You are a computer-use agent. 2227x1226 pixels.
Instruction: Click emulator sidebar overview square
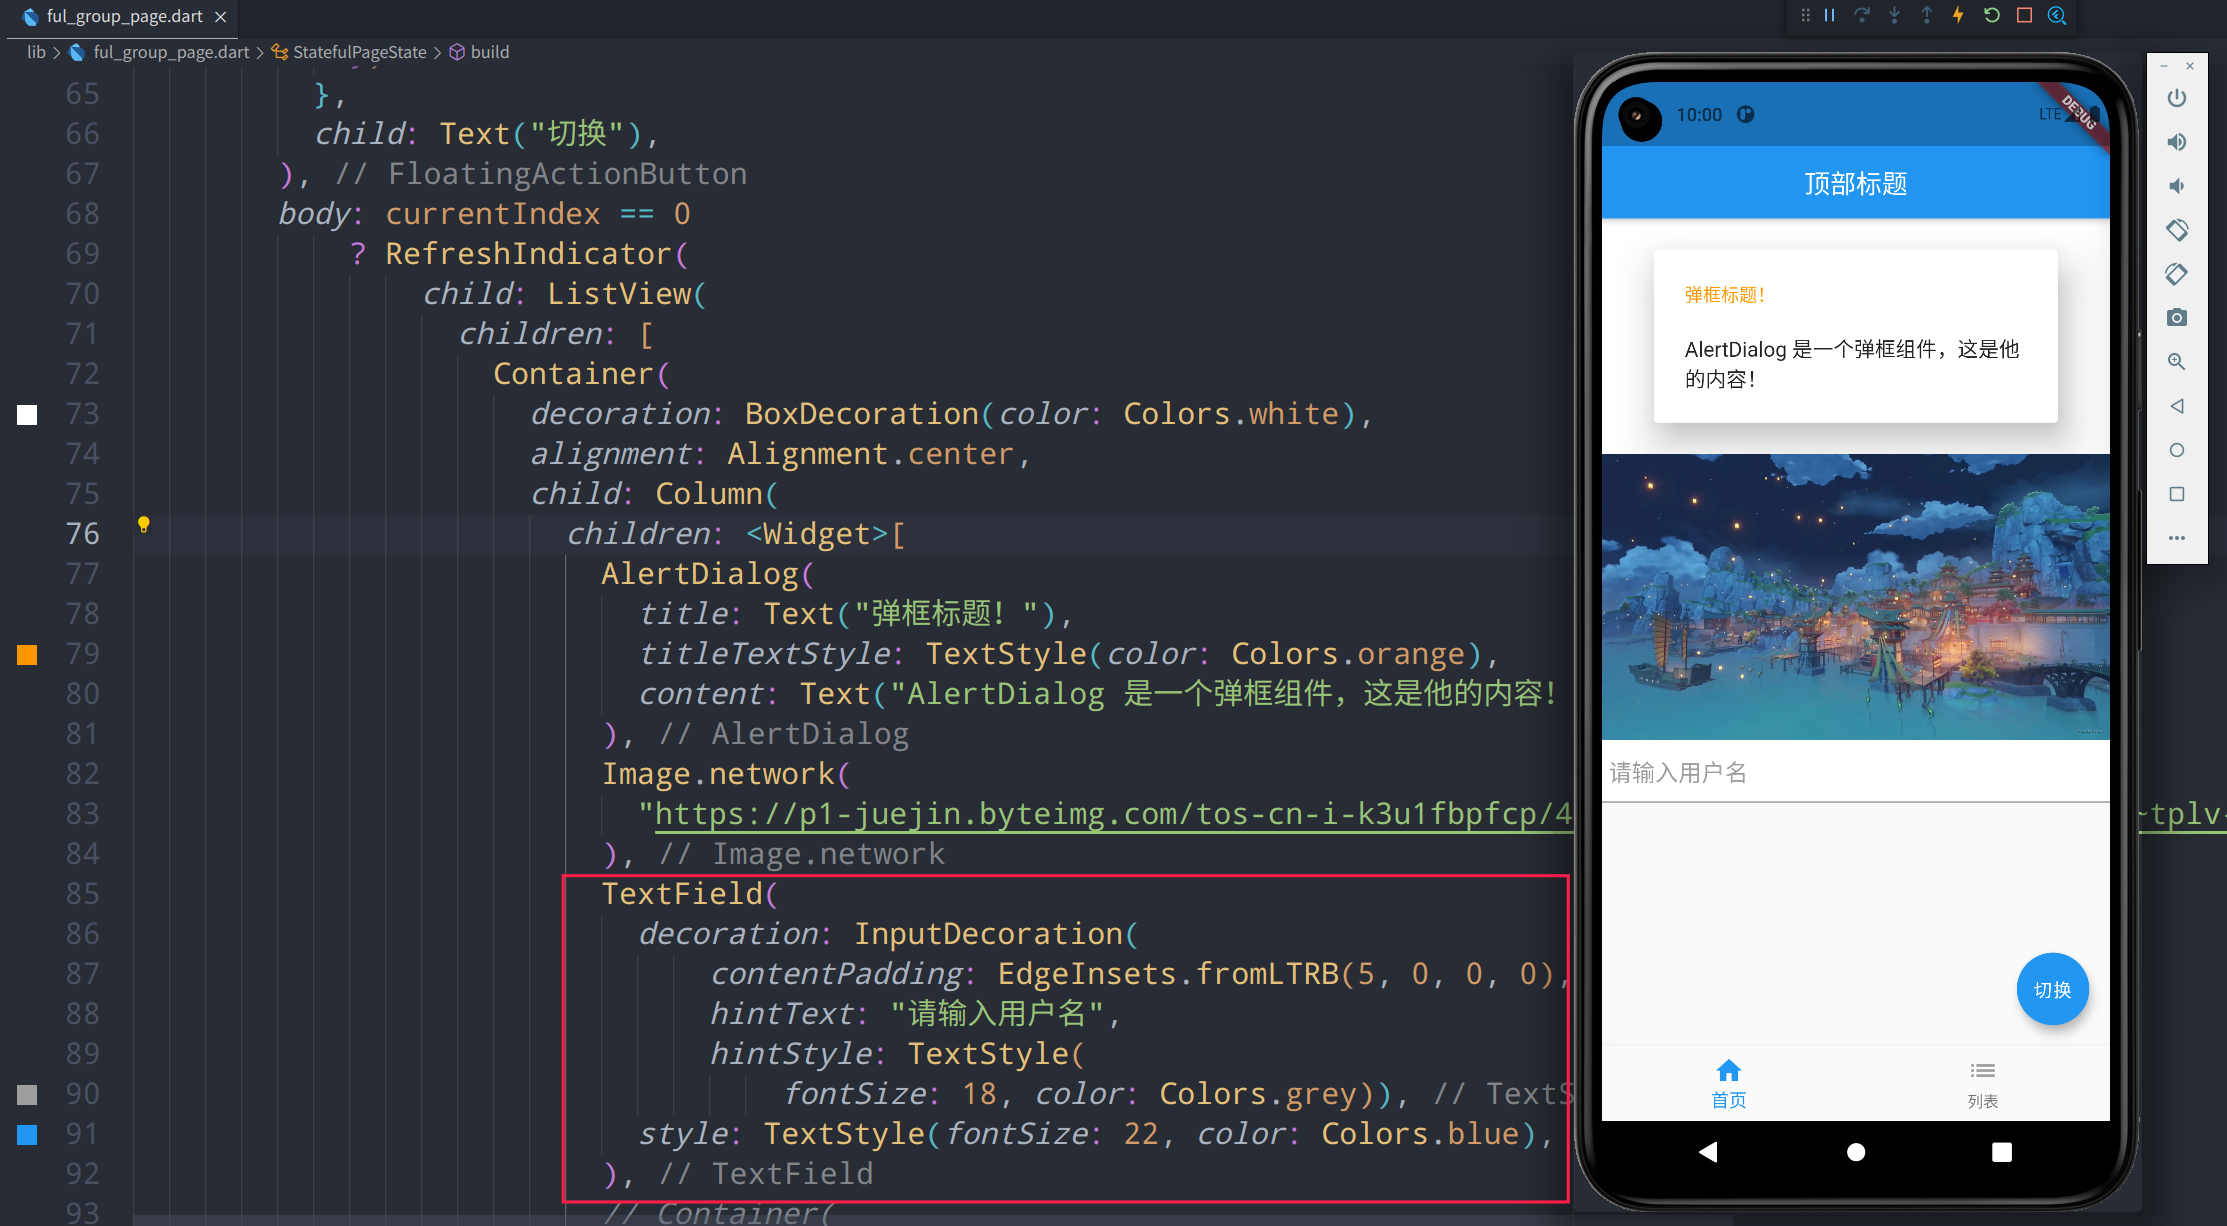click(x=2177, y=494)
